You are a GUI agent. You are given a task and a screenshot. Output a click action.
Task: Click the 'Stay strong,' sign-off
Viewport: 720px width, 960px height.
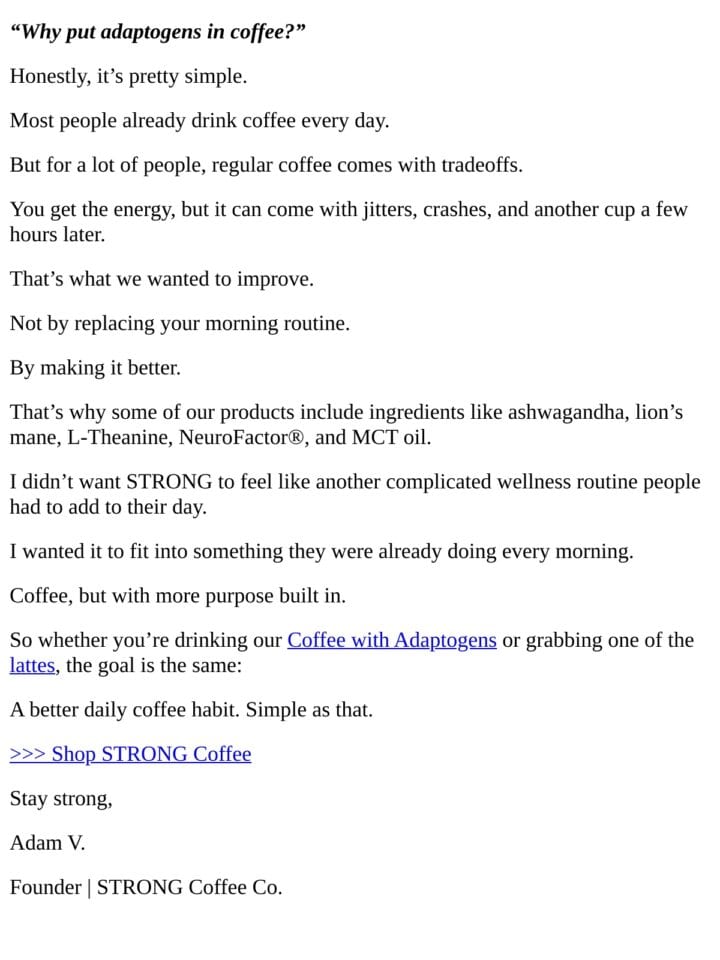tap(61, 798)
